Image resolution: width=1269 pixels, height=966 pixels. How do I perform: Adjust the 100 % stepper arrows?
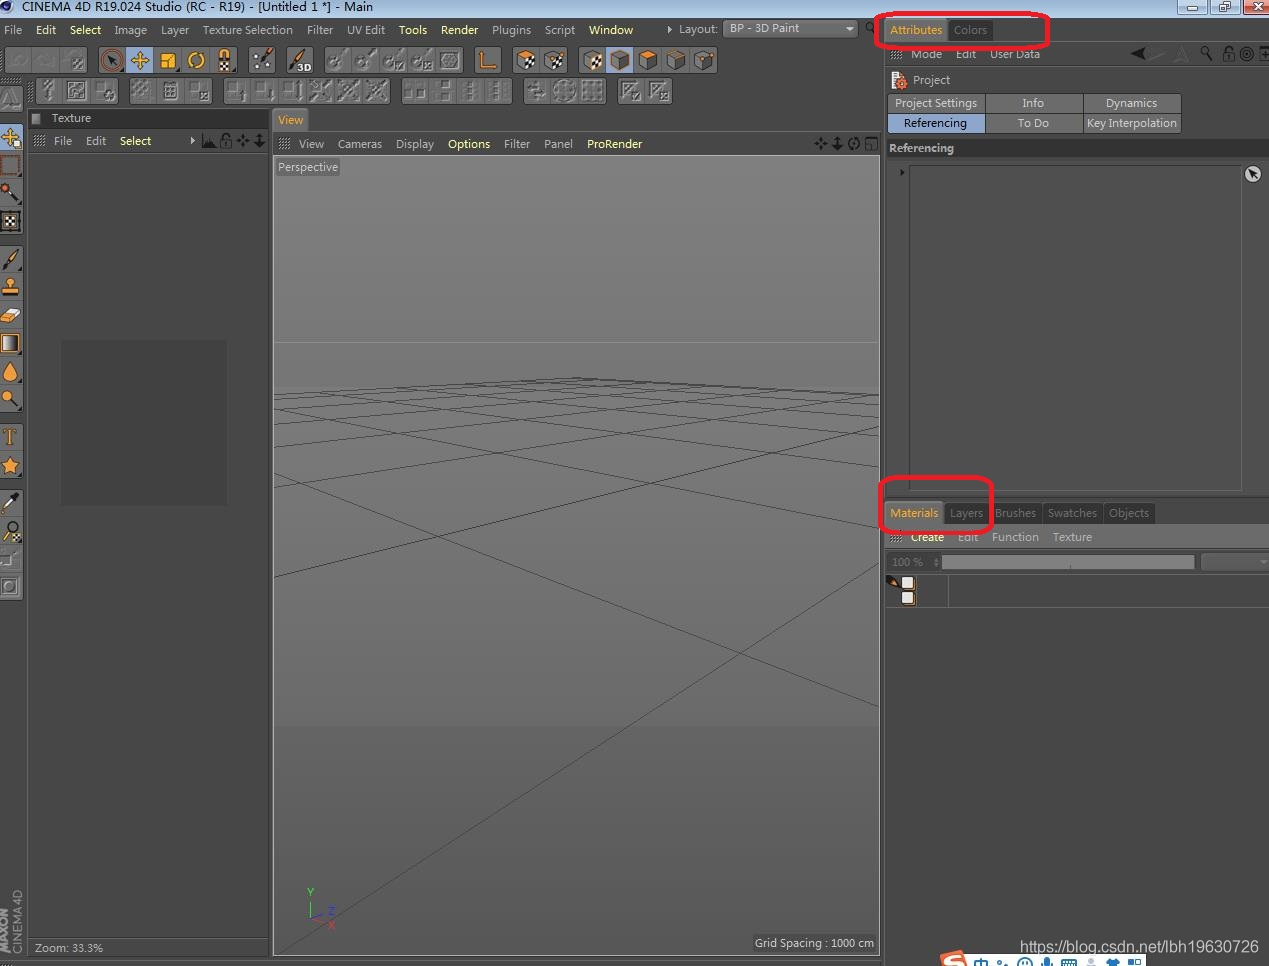coord(936,562)
